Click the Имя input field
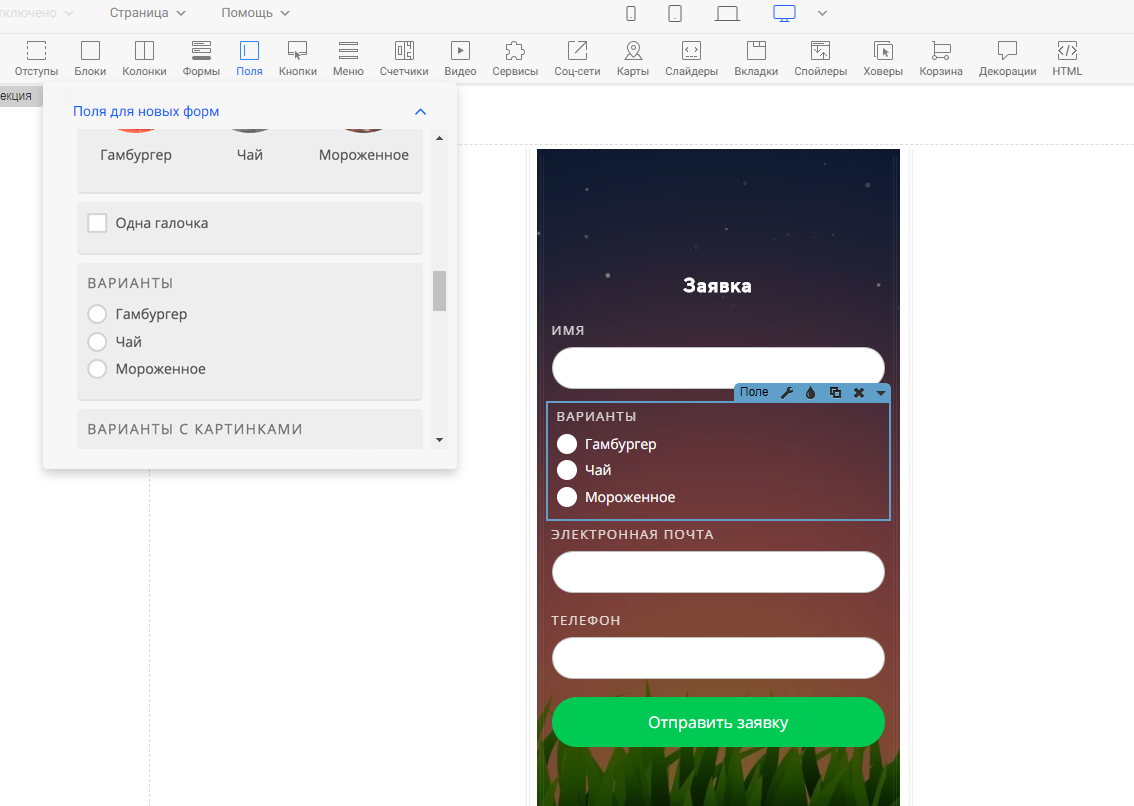The image size is (1134, 806). (718, 368)
